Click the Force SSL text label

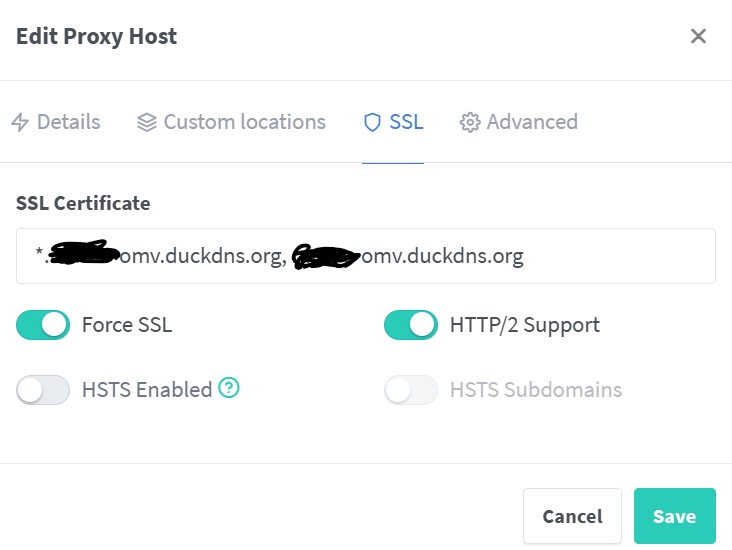pos(127,325)
